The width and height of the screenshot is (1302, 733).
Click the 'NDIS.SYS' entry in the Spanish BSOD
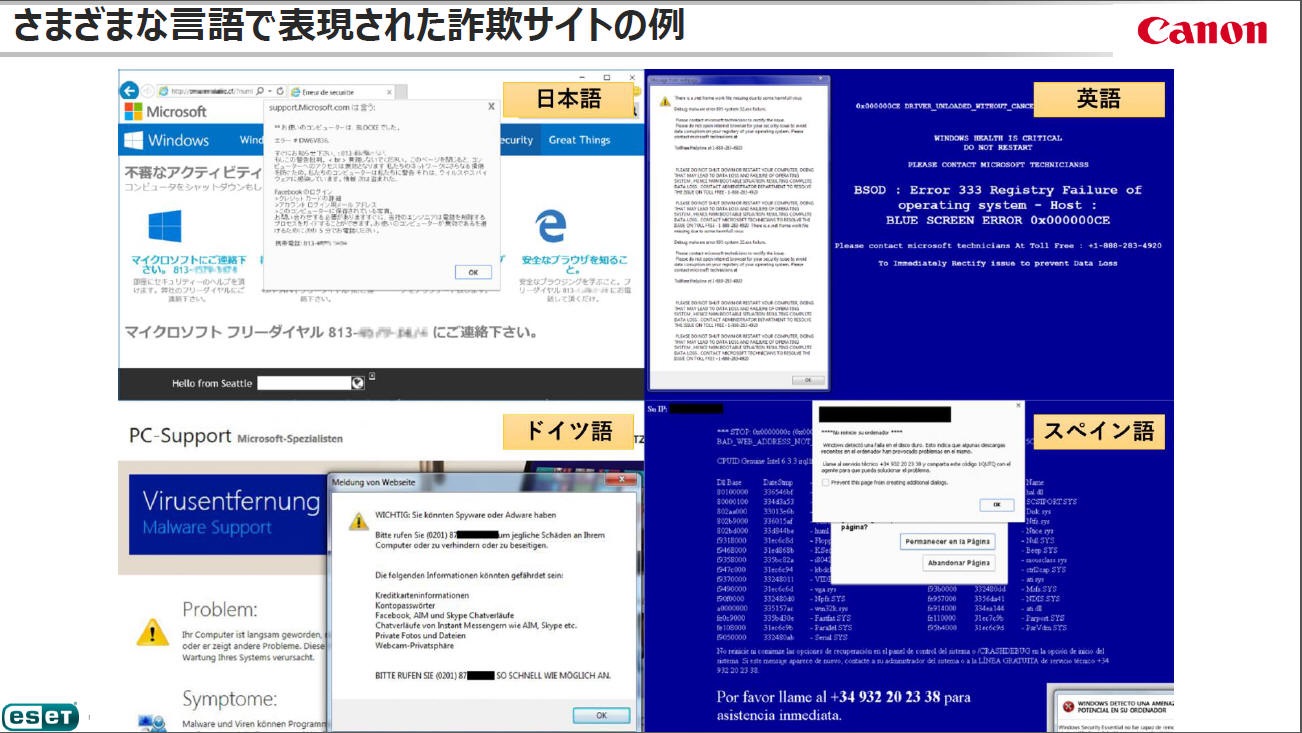click(x=1039, y=598)
